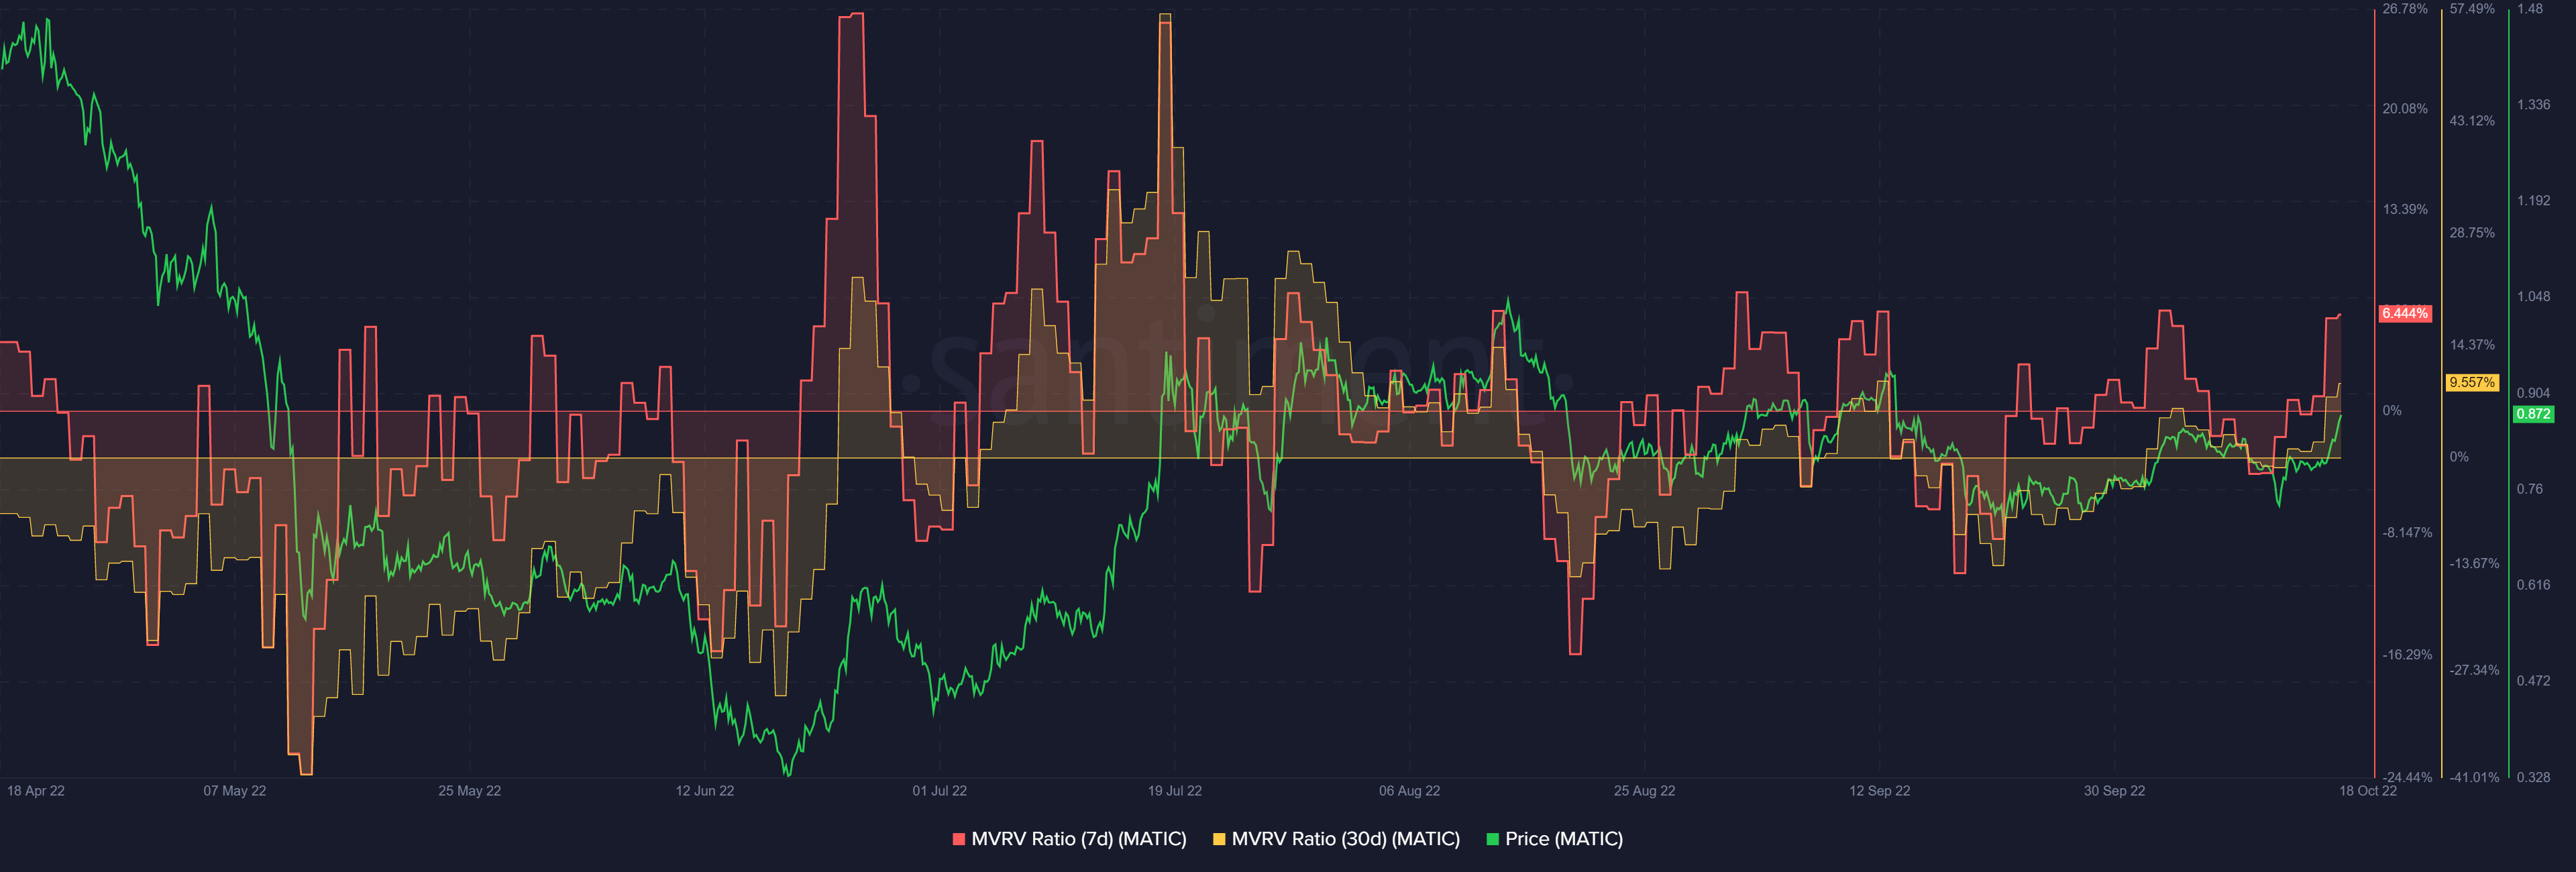Click the green 0.872 price badge
This screenshot has height=872, width=2576.
click(x=2532, y=413)
